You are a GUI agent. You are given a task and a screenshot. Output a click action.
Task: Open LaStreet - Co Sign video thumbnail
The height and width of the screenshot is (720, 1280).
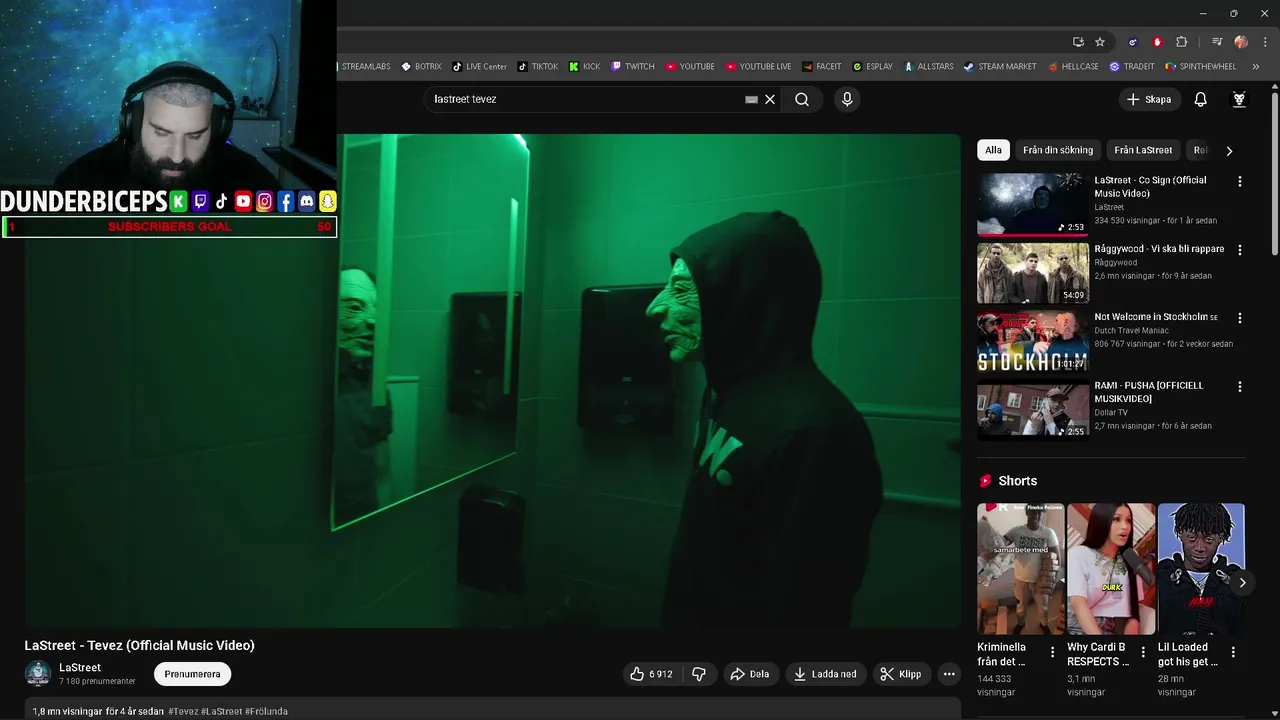1033,204
